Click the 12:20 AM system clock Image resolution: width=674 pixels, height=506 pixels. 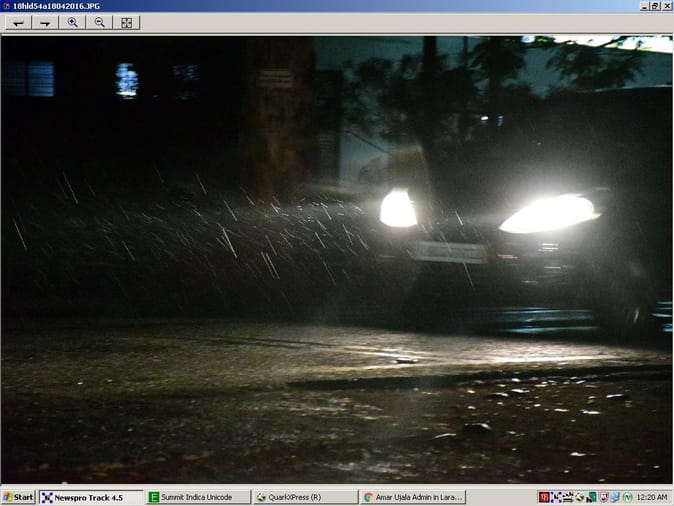[650, 497]
